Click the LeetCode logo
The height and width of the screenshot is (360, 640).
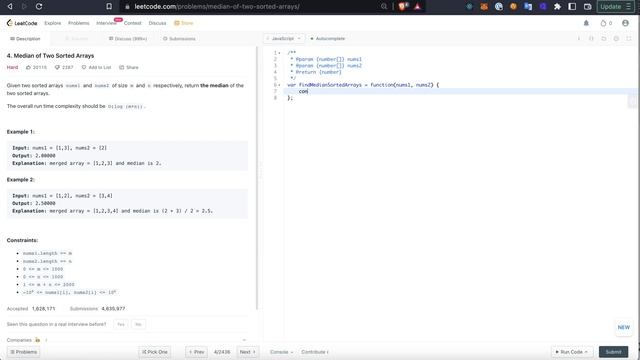pyautogui.click(x=22, y=23)
